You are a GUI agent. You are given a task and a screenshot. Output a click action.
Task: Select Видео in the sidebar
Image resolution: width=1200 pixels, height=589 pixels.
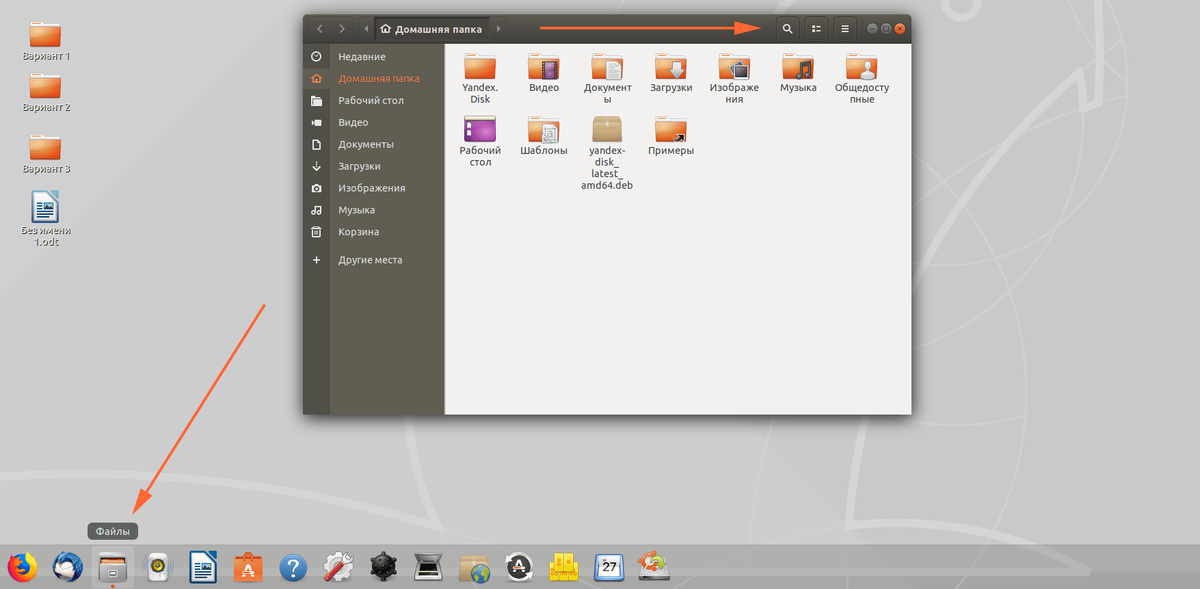(374, 122)
